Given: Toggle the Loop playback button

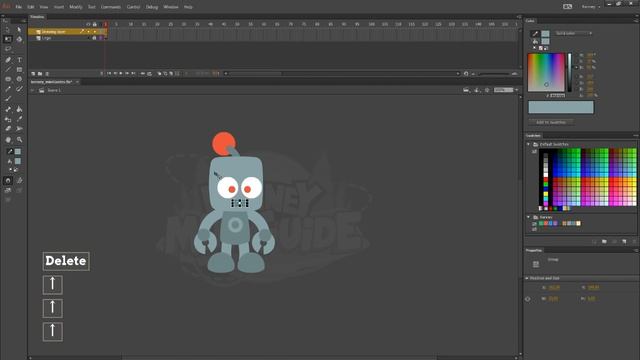Looking at the screenshot, I should click(x=149, y=73).
